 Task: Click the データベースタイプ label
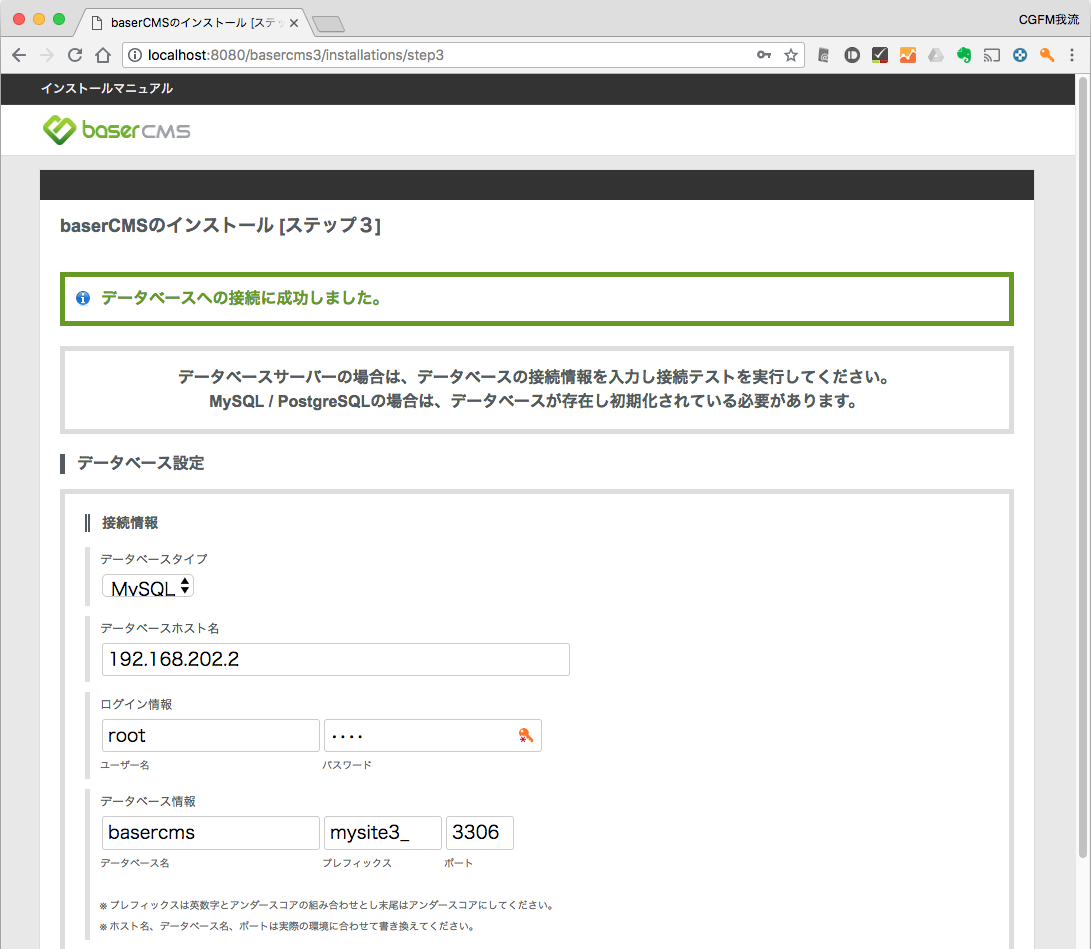pyautogui.click(x=154, y=559)
